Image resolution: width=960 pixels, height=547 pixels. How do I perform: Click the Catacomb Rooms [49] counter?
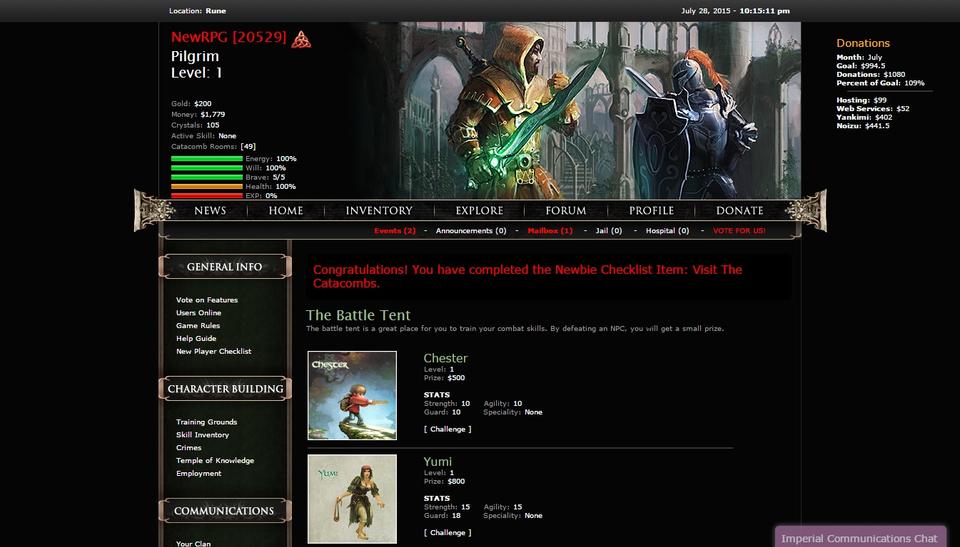pyautogui.click(x=213, y=147)
